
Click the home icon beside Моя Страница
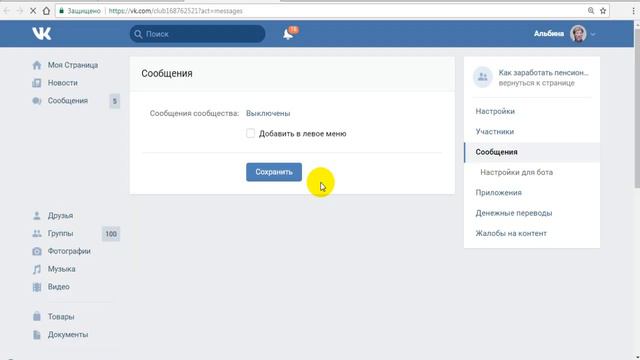point(37,65)
